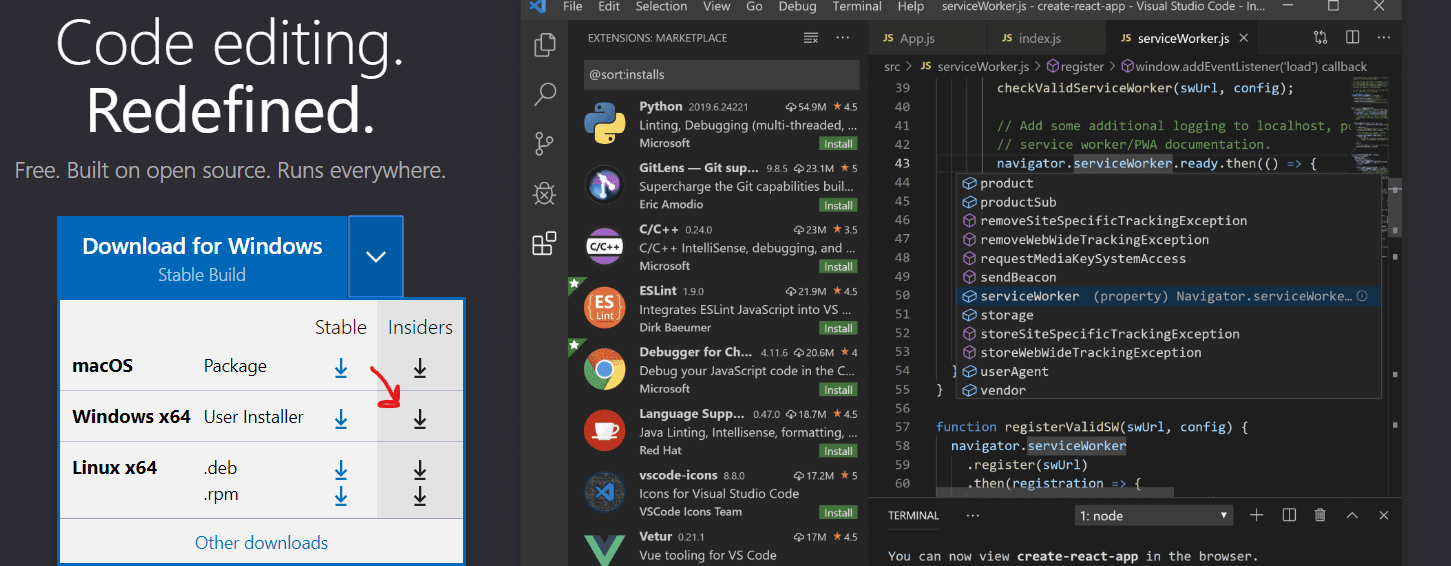
Task: Click the split editor icon beside the tabs
Action: coord(1352,38)
